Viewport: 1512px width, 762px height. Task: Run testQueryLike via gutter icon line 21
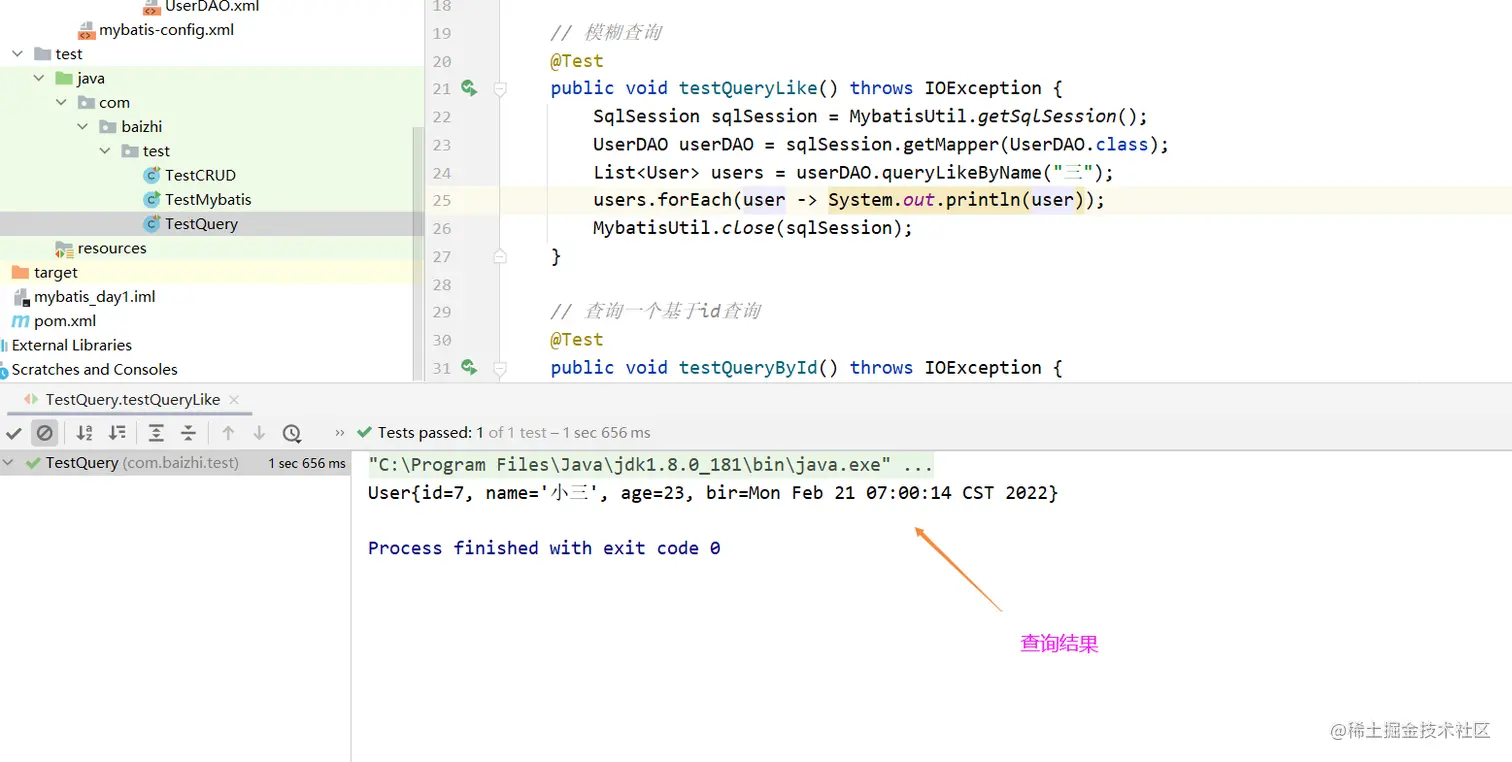(x=469, y=89)
